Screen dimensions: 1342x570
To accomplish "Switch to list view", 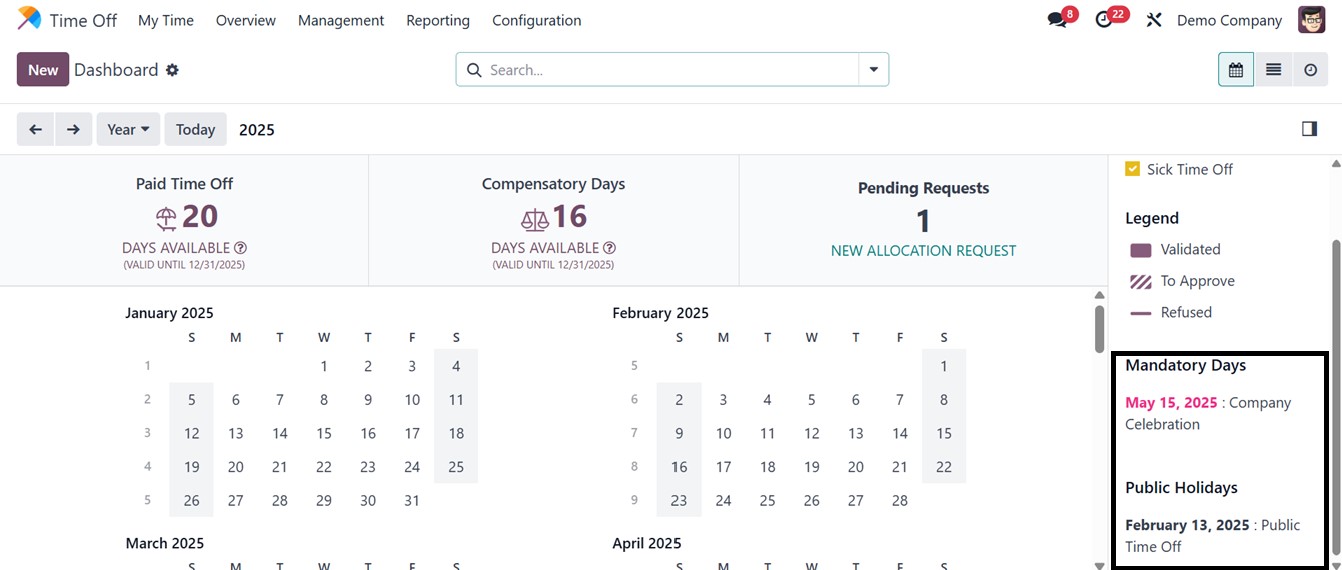I will coord(1273,70).
